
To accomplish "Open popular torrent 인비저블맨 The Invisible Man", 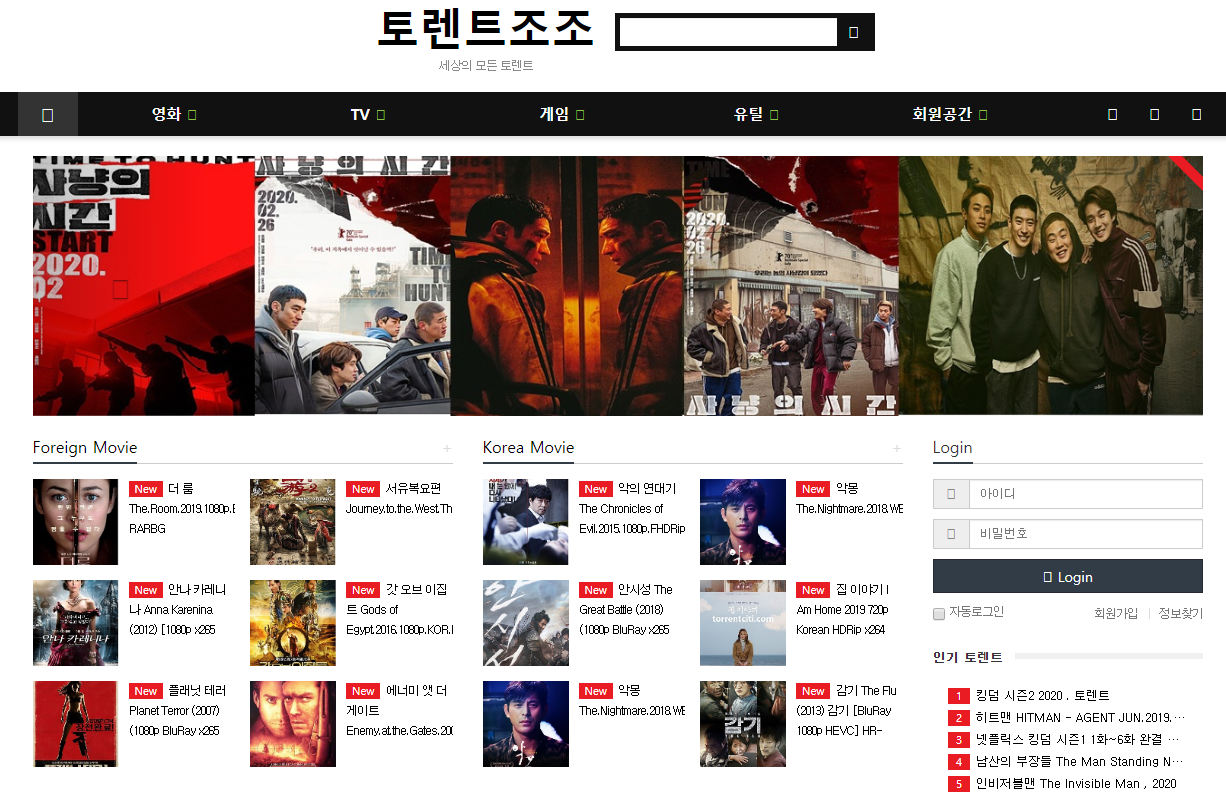I will pos(1076,784).
